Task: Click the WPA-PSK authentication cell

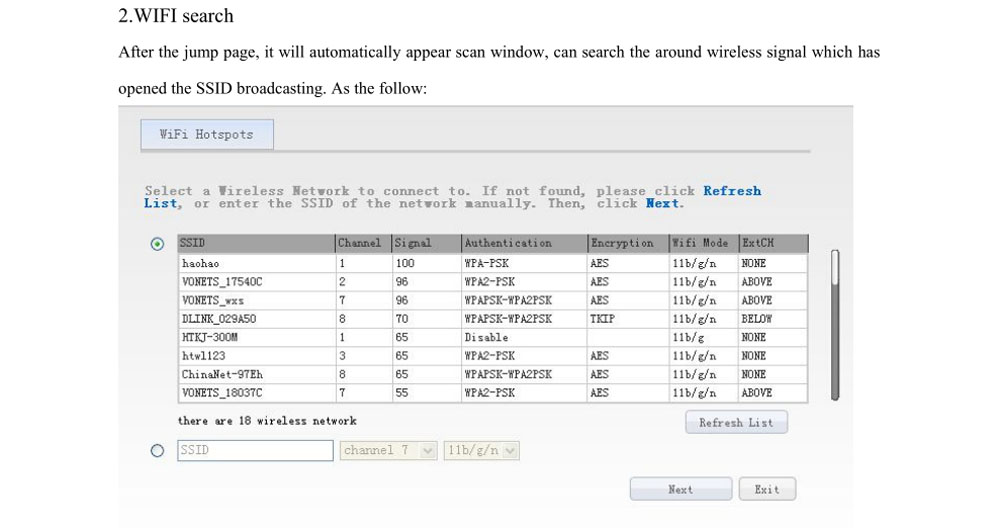Action: pos(524,263)
